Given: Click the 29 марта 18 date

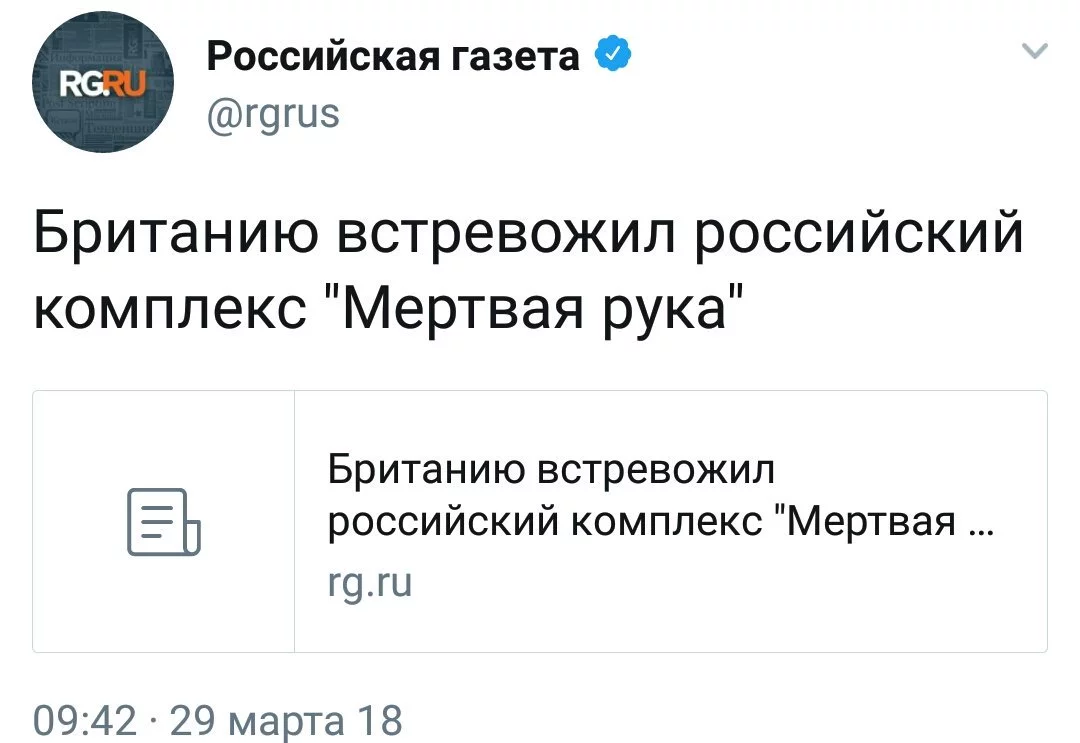Looking at the screenshot, I should tap(286, 721).
